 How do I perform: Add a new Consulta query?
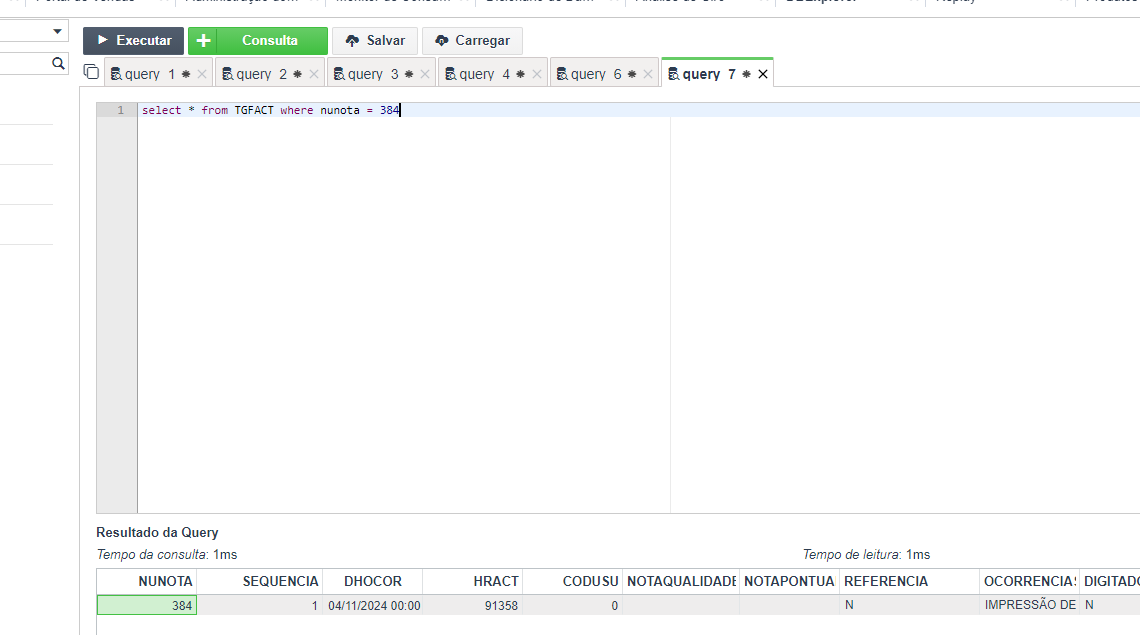pos(258,41)
